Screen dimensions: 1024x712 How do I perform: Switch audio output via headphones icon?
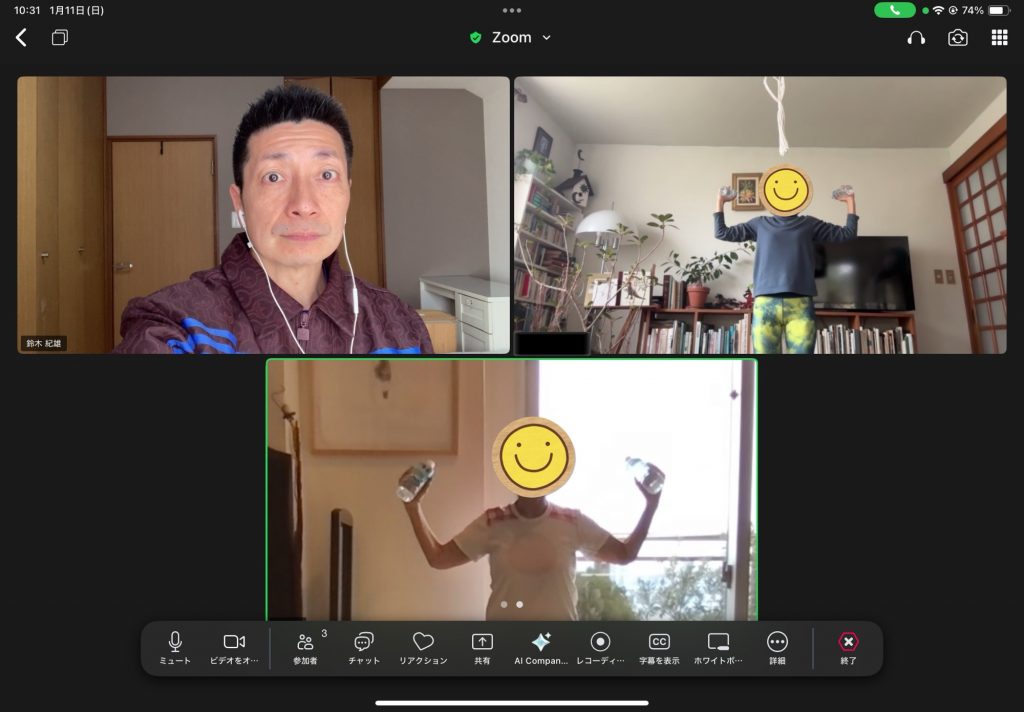916,38
